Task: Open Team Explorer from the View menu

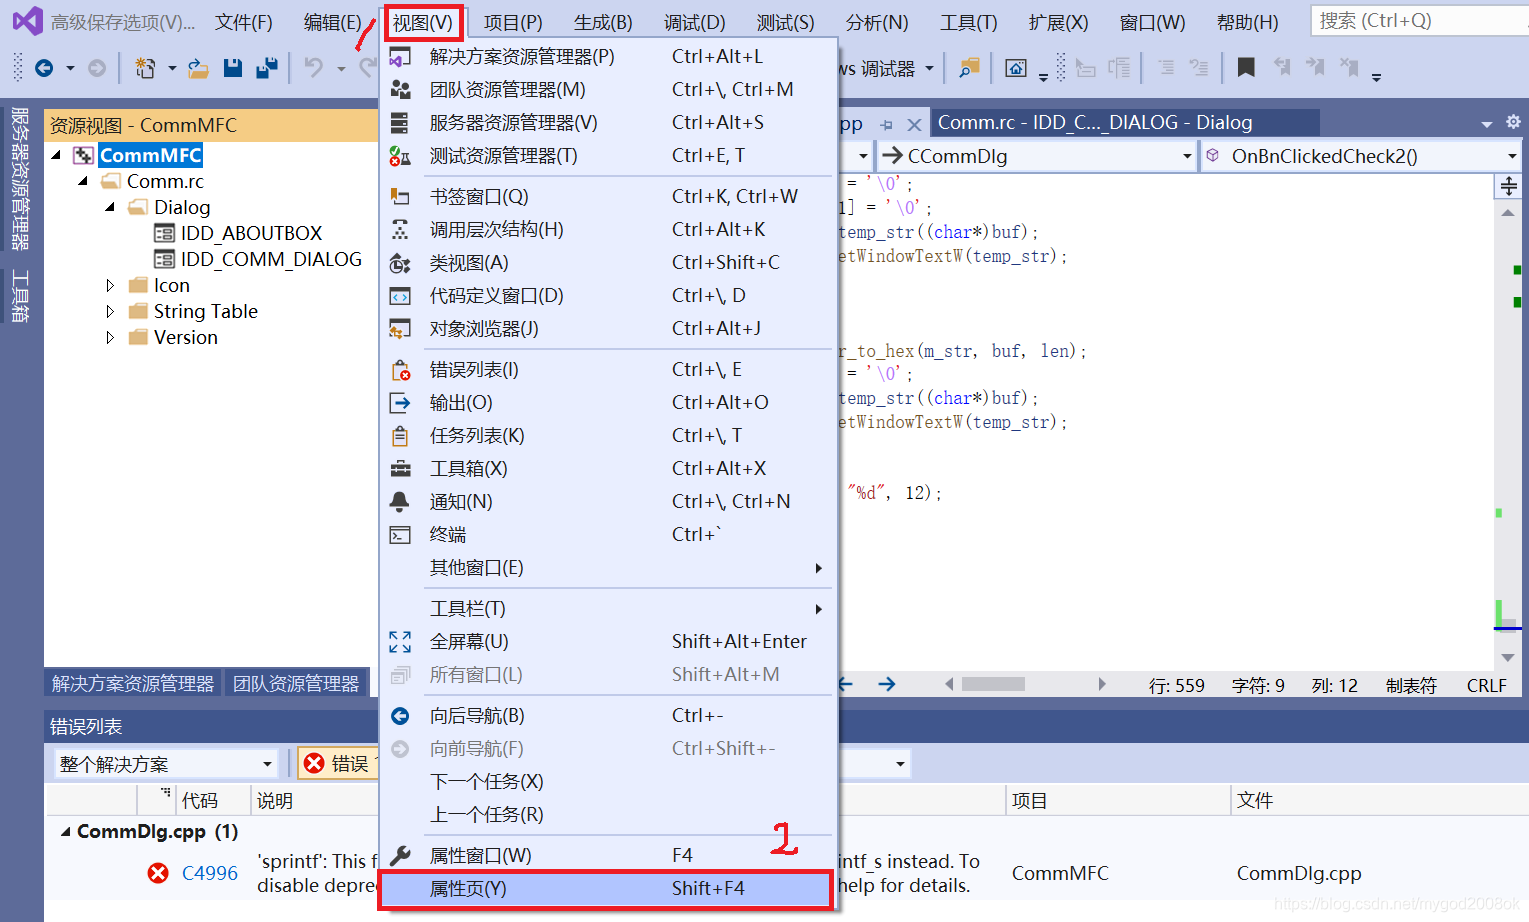Action: click(608, 90)
